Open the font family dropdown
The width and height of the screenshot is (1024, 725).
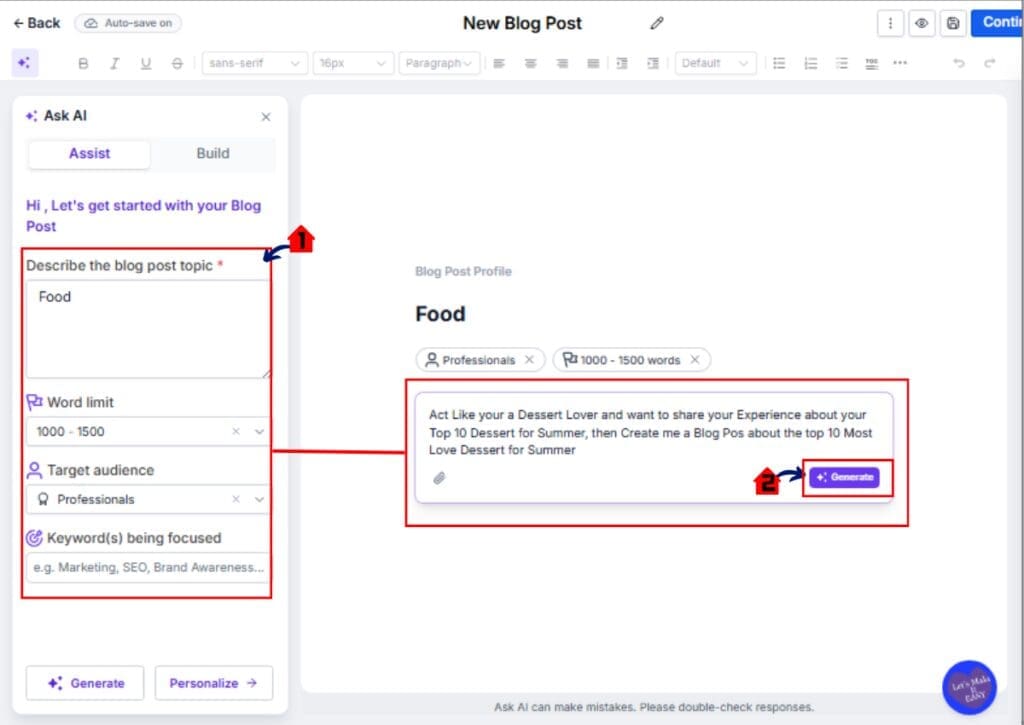(254, 62)
